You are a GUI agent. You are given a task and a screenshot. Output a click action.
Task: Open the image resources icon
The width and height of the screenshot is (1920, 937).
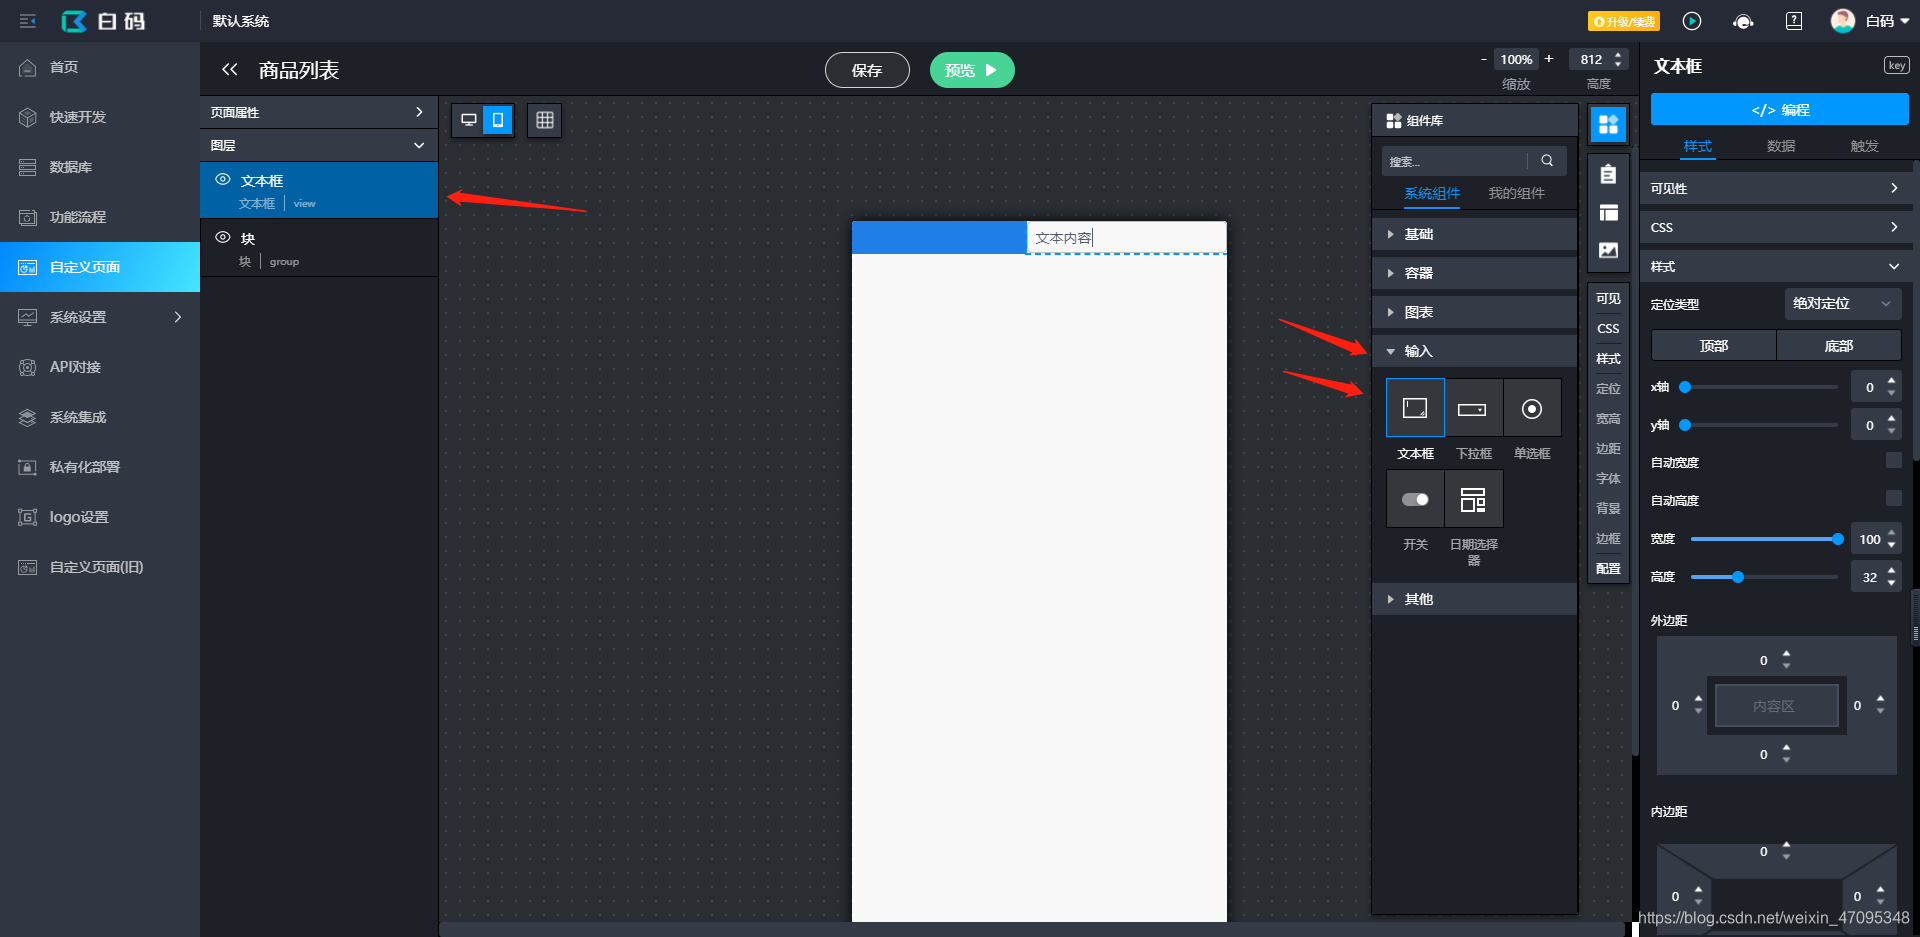(x=1608, y=250)
